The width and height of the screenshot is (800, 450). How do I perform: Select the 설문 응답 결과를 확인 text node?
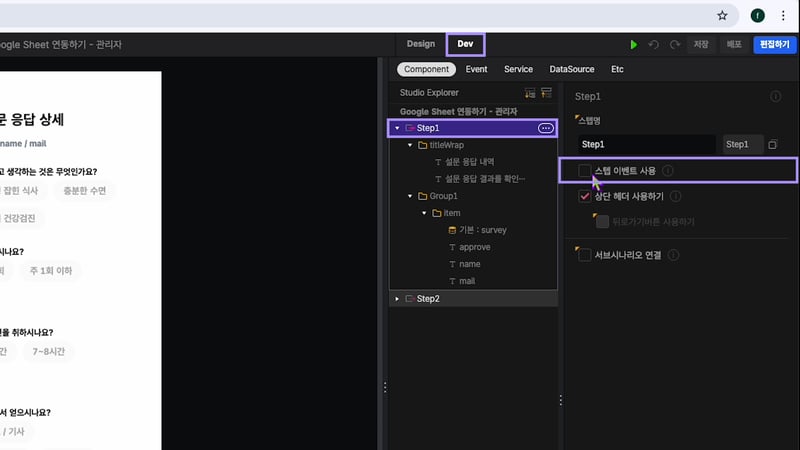click(x=485, y=179)
